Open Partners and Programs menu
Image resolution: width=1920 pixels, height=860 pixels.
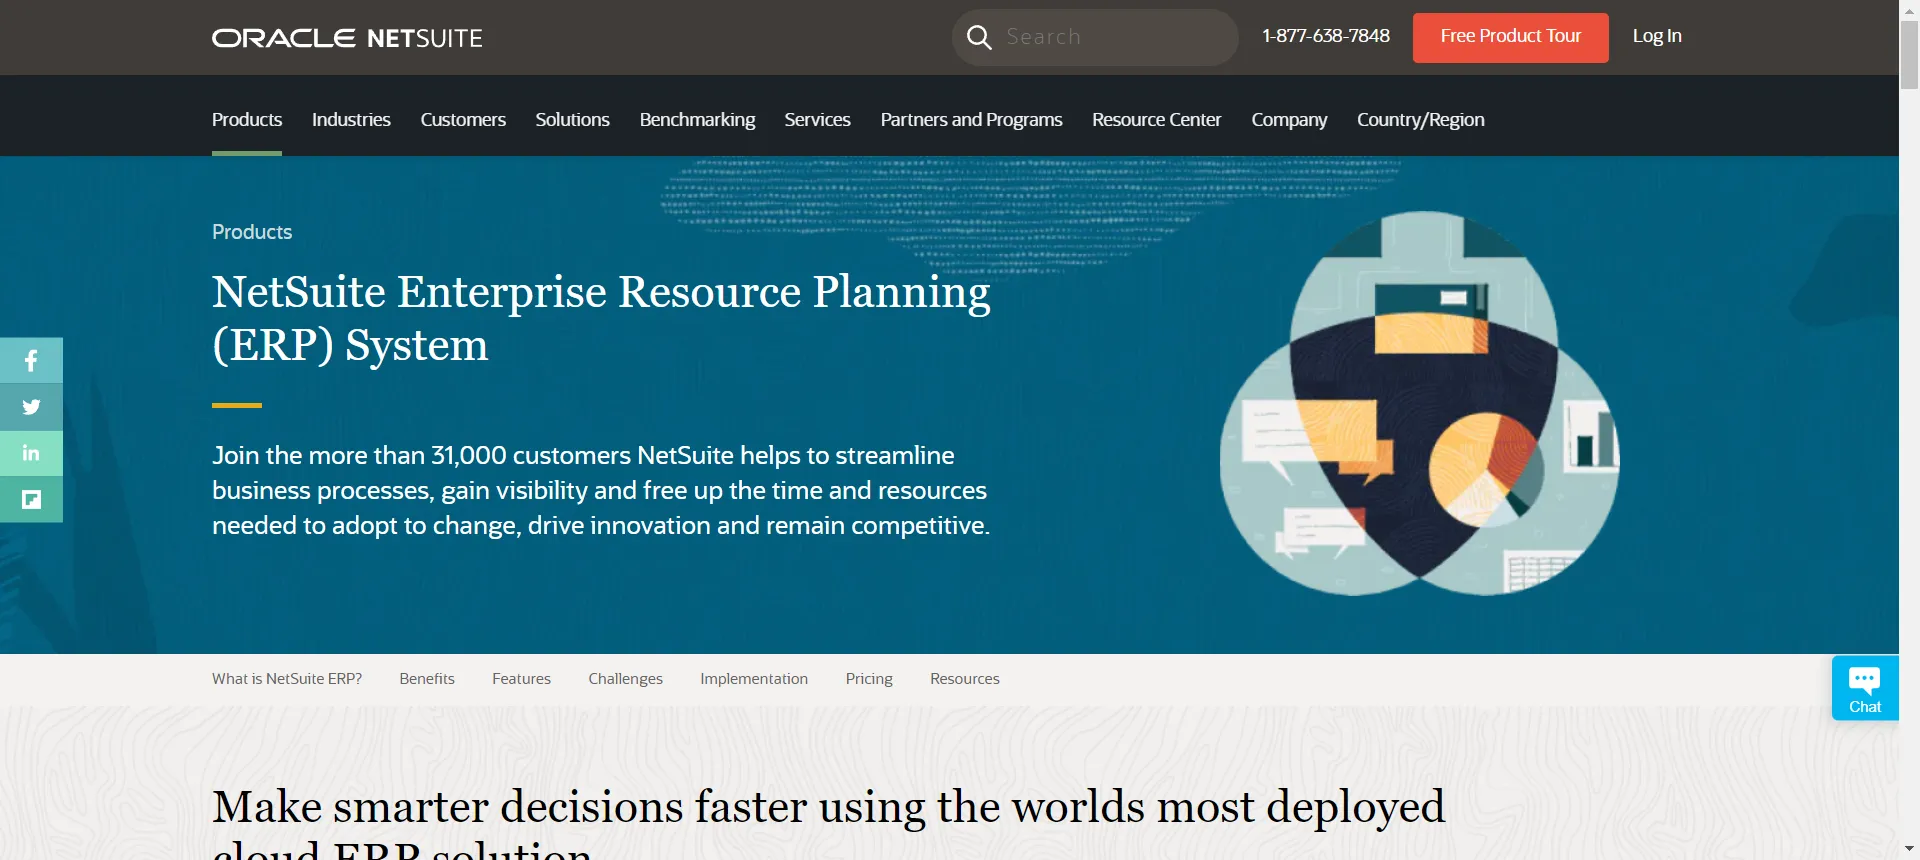tap(971, 119)
